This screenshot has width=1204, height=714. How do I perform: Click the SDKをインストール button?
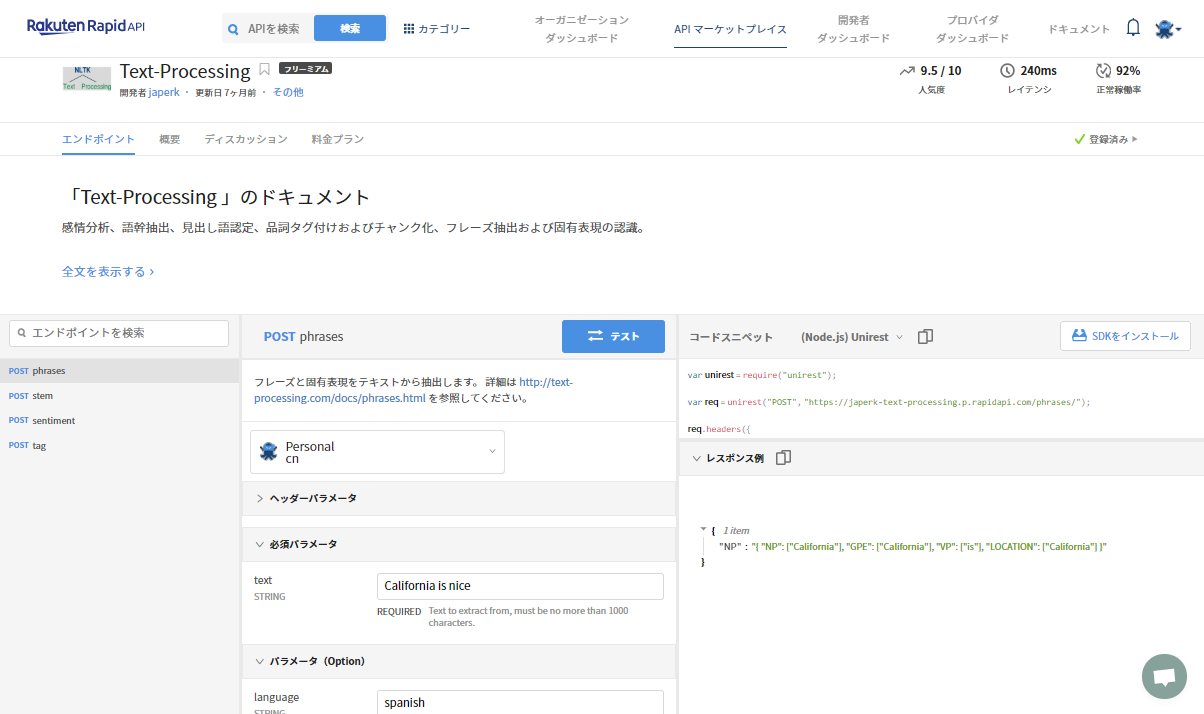click(x=1125, y=336)
